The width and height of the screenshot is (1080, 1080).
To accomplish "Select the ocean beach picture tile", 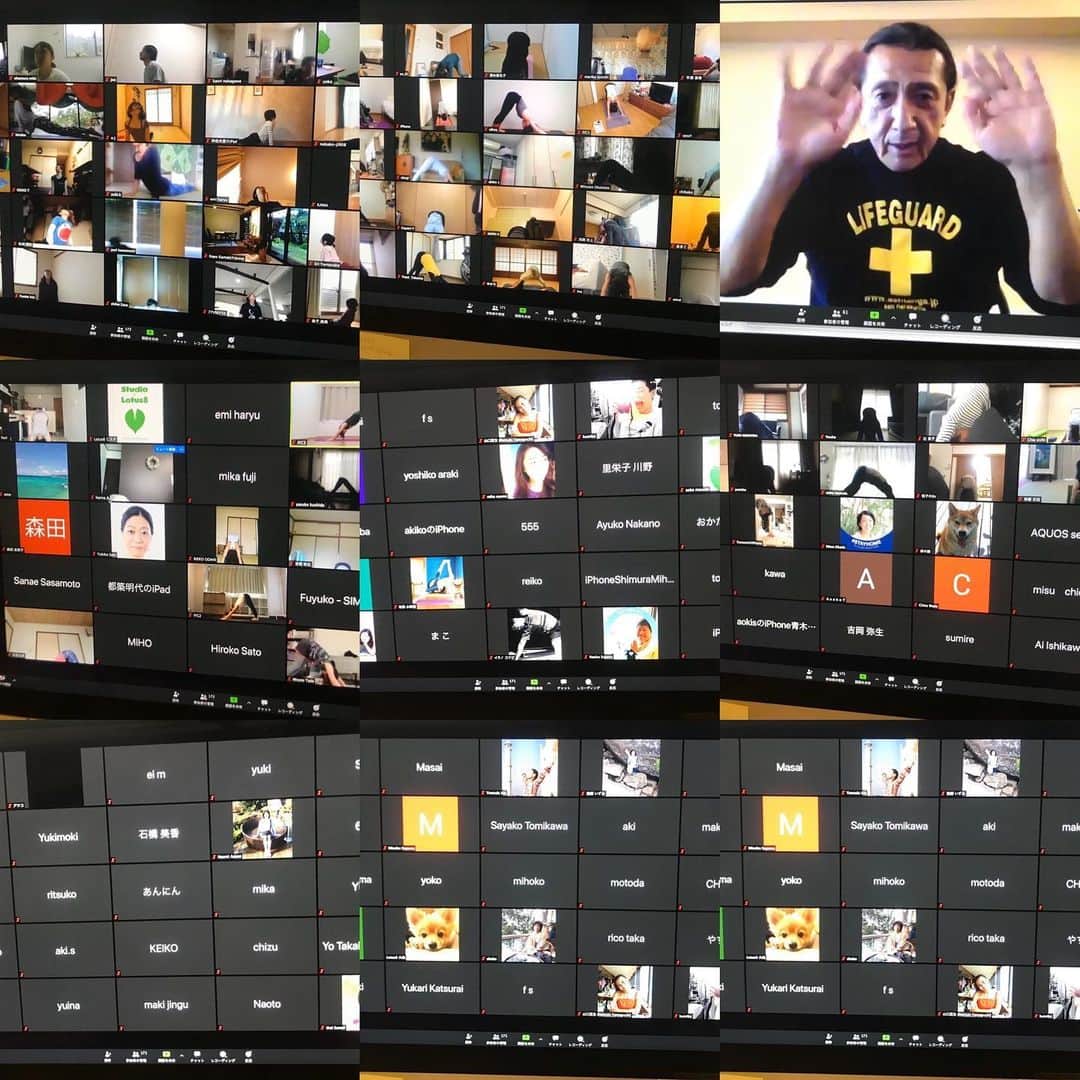I will [x=43, y=470].
